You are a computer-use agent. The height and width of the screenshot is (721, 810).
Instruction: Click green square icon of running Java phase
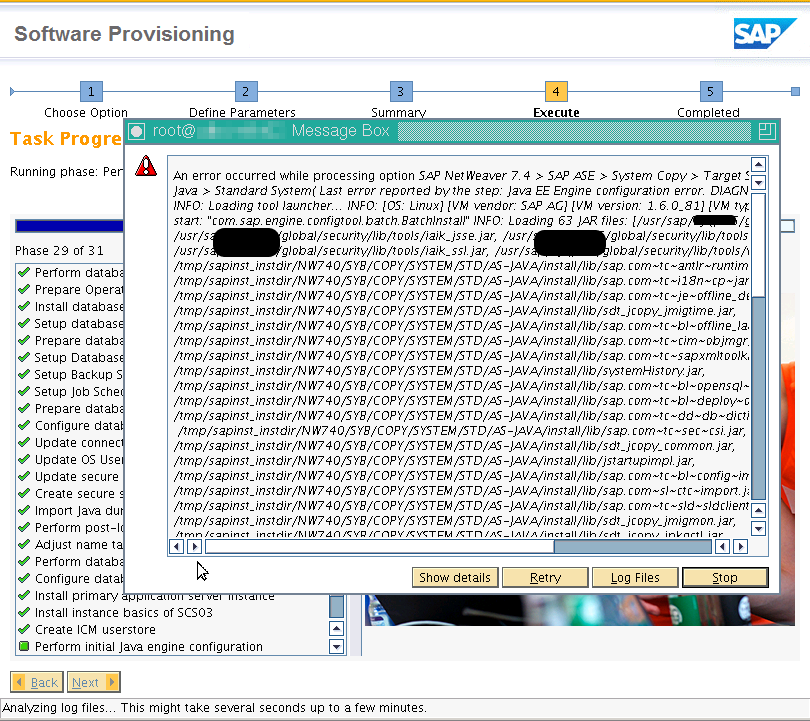click(x=24, y=646)
